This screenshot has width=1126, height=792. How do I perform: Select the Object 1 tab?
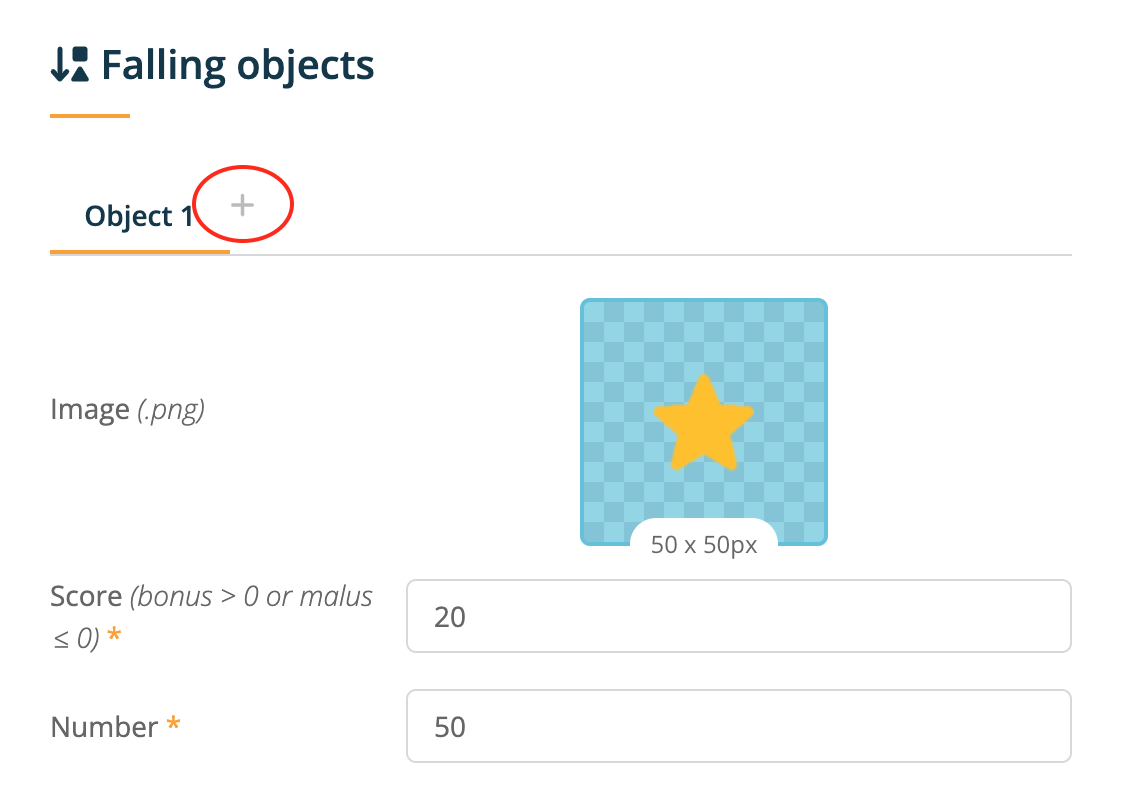tap(139, 216)
